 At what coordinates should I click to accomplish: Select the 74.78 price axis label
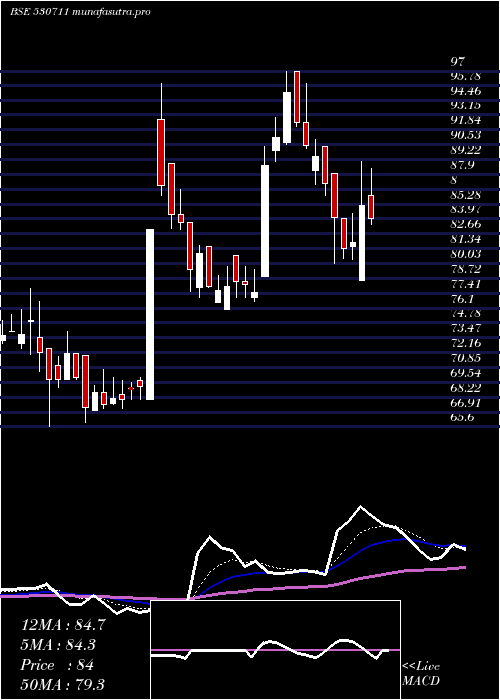(x=465, y=313)
